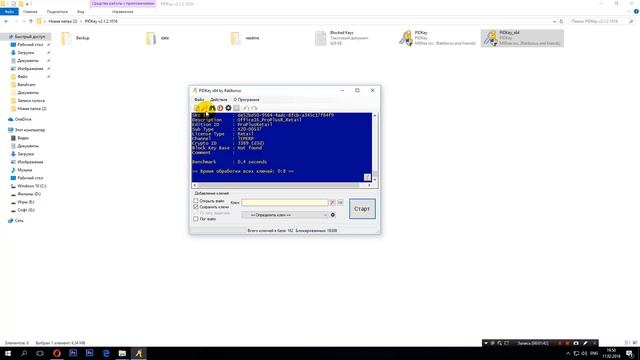Click the pencil draw icon in recorder bar
The width and height of the screenshot is (640, 360).
pyautogui.click(x=585, y=343)
